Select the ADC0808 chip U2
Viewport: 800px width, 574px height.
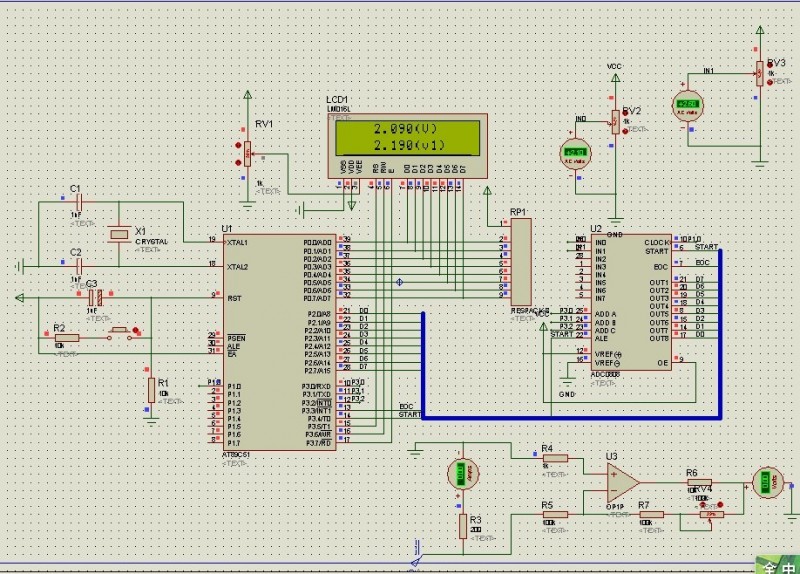pyautogui.click(x=630, y=302)
